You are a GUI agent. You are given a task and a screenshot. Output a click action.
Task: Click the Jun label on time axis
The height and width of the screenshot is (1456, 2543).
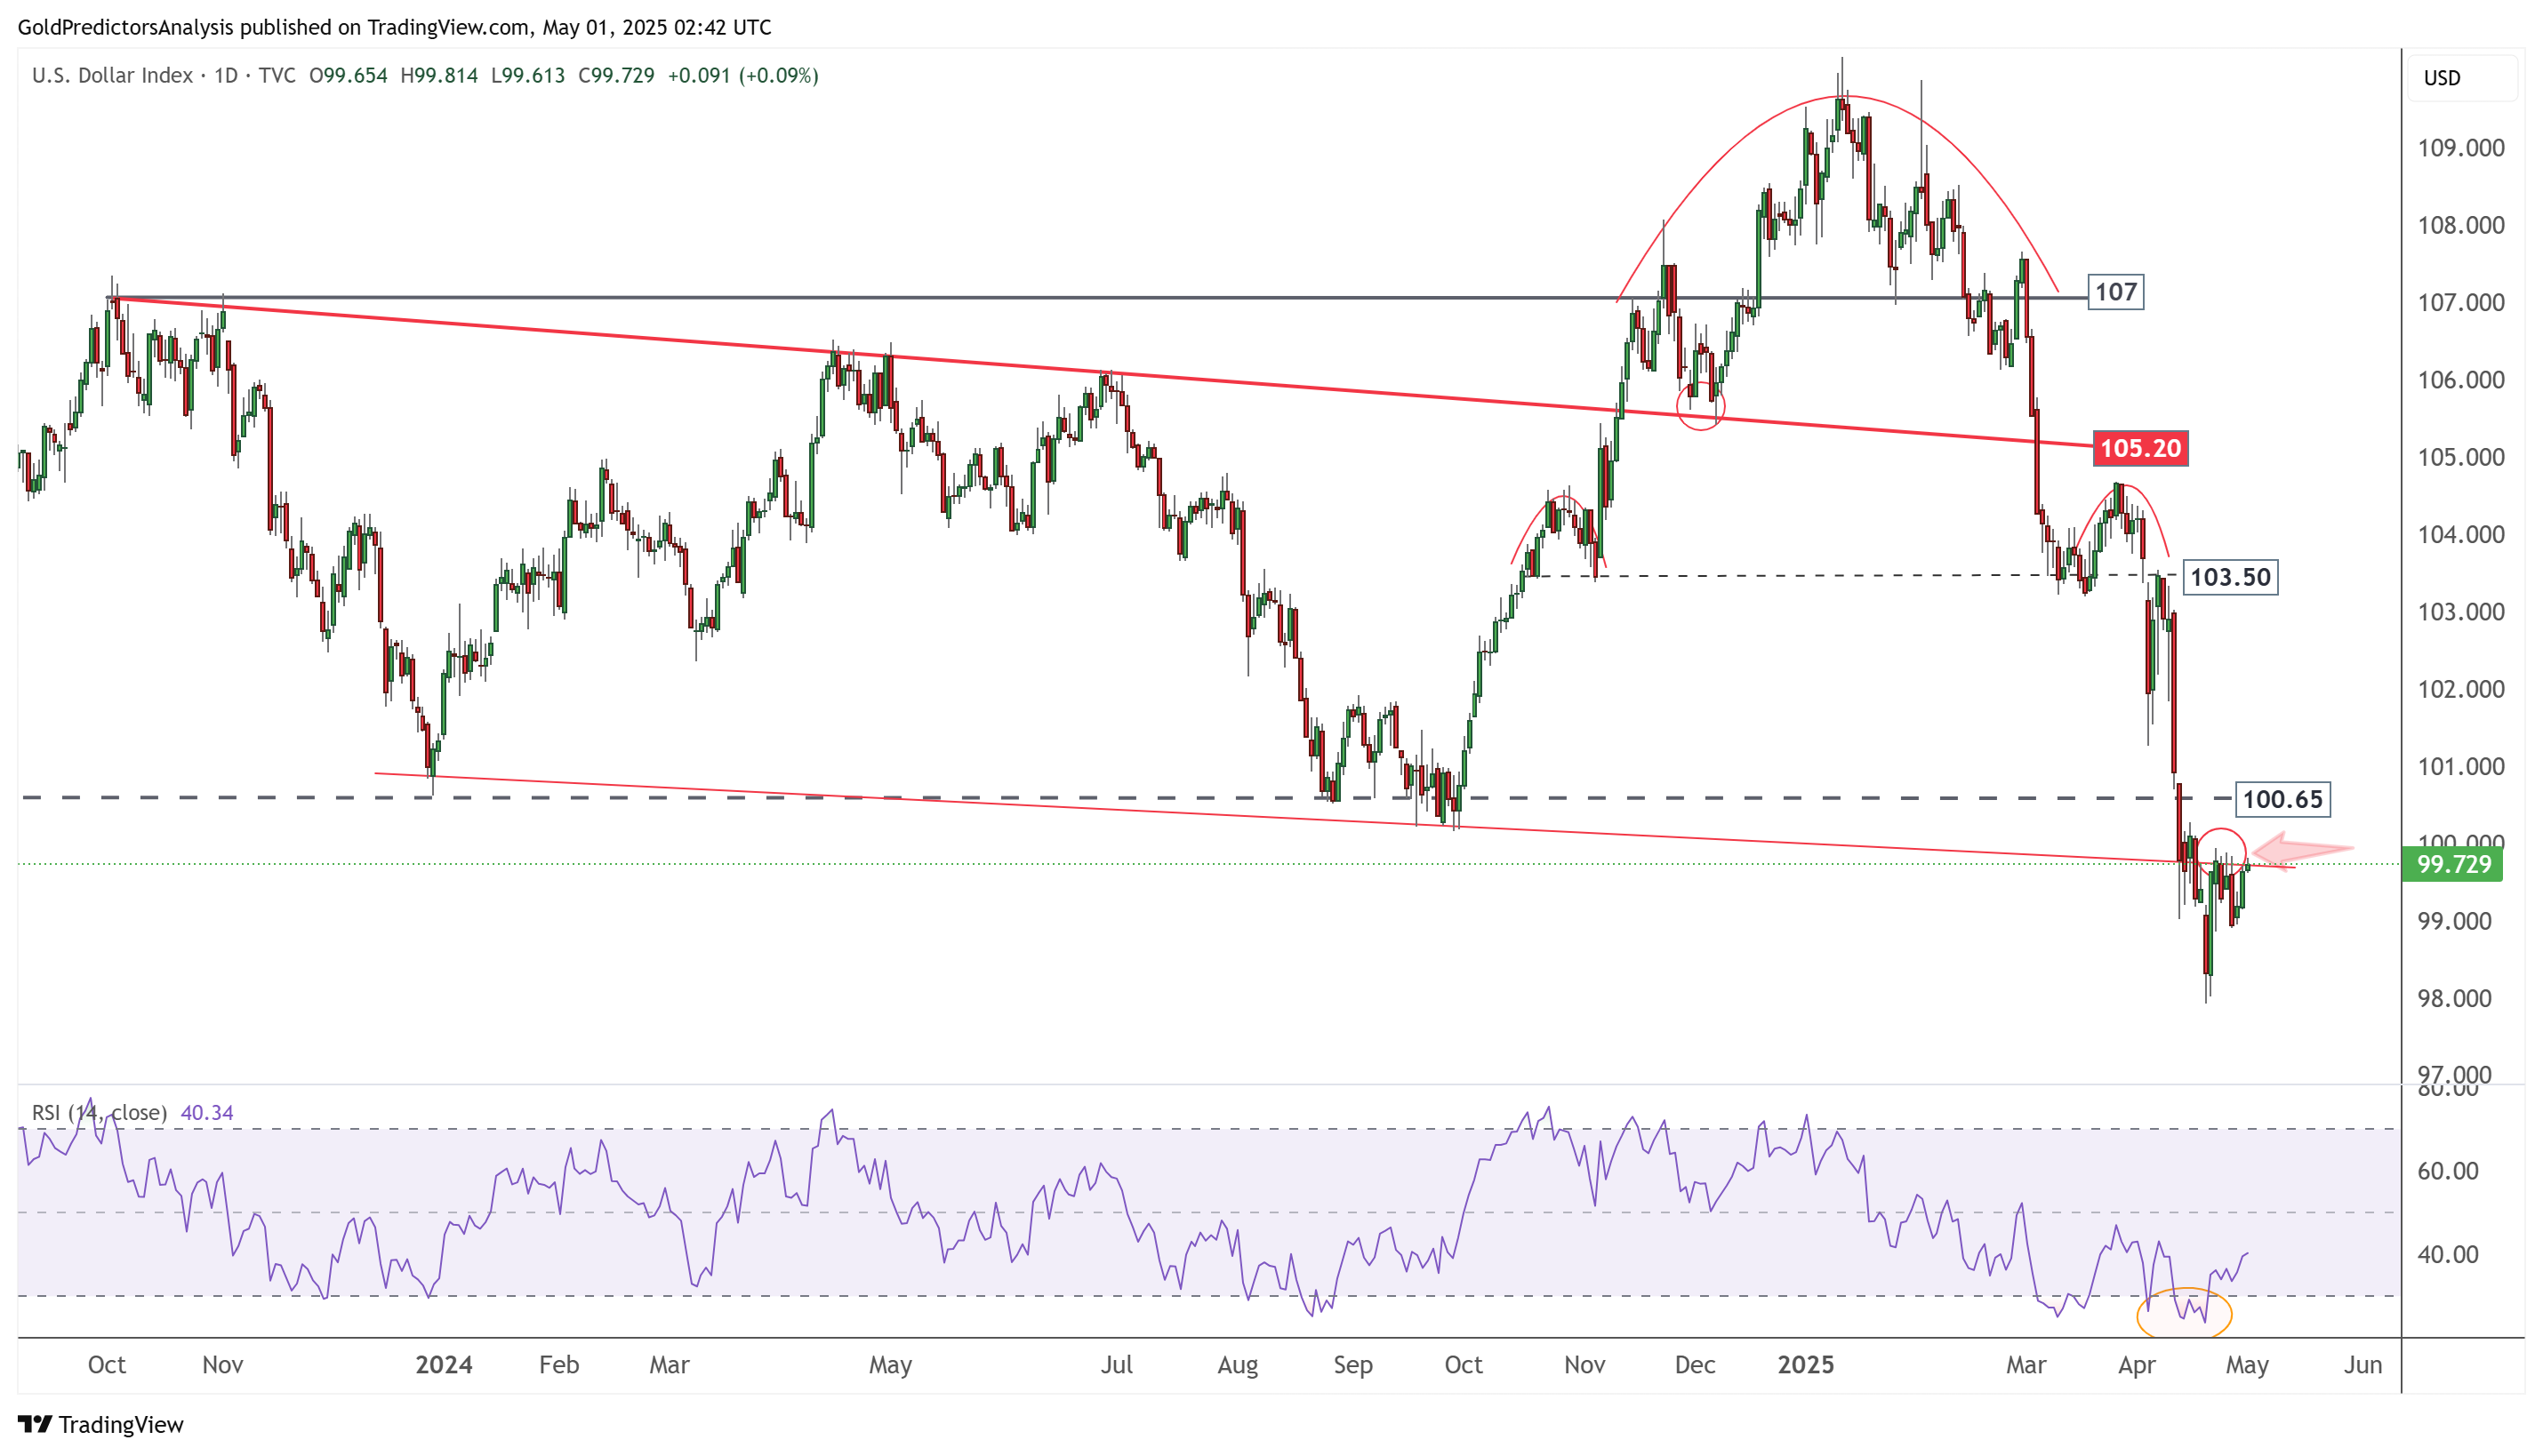[x=2363, y=1365]
